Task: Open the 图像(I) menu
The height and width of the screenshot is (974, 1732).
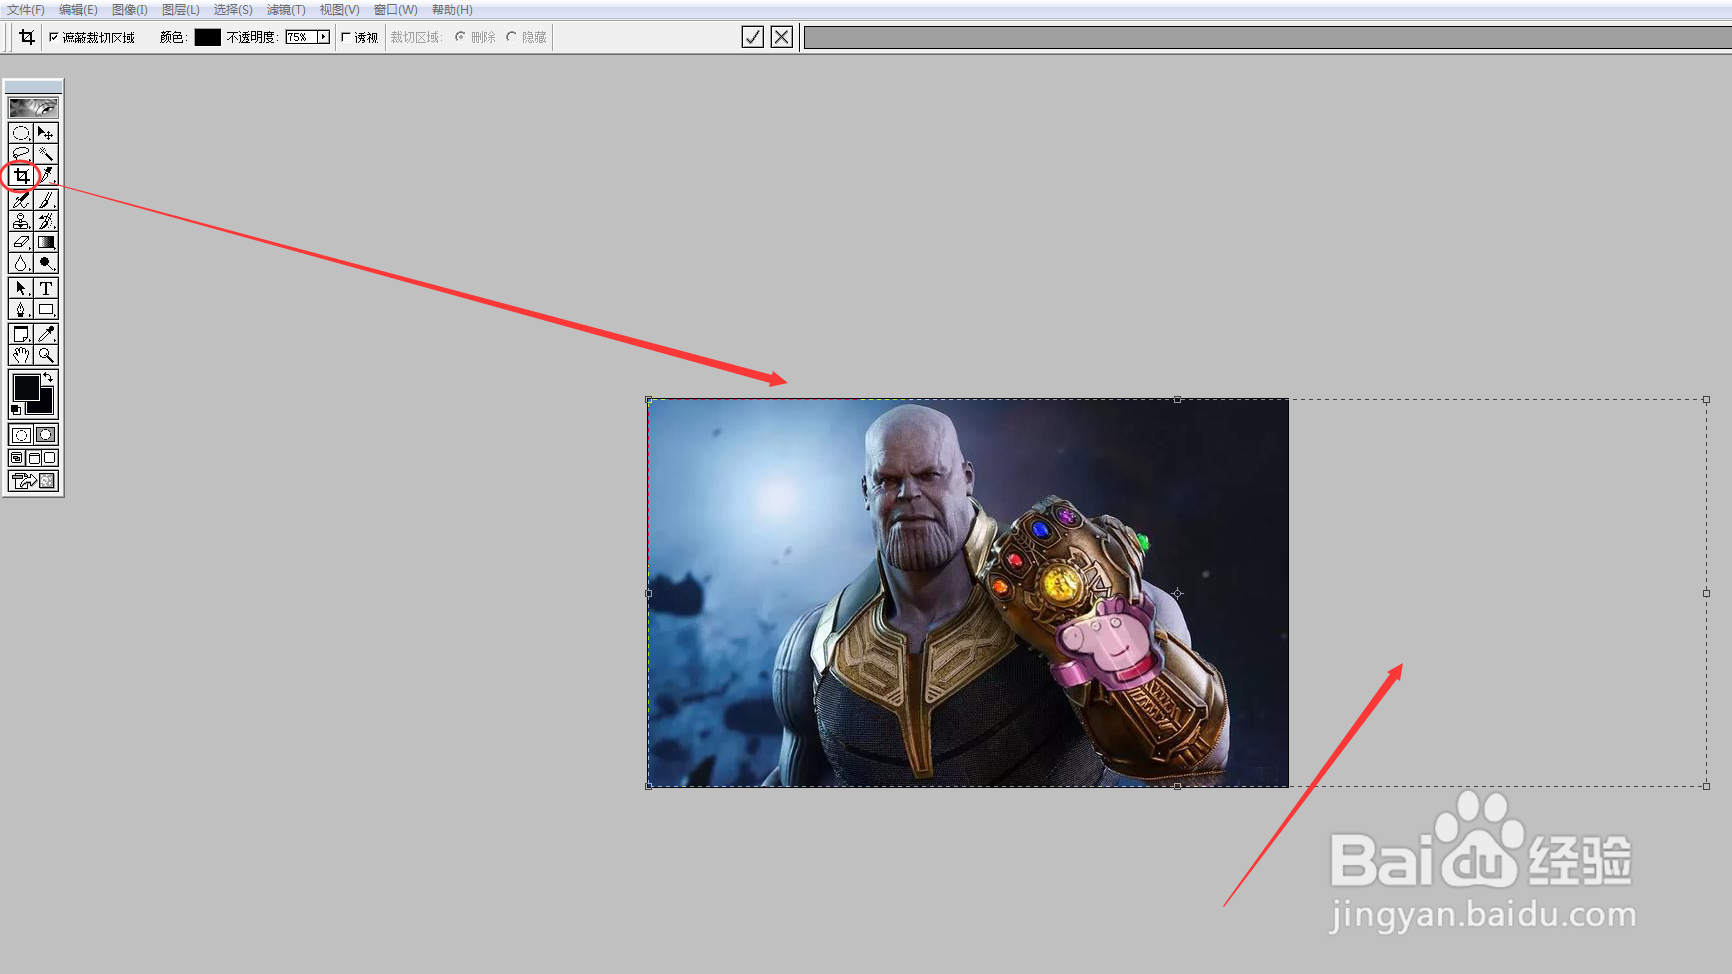Action: click(130, 10)
